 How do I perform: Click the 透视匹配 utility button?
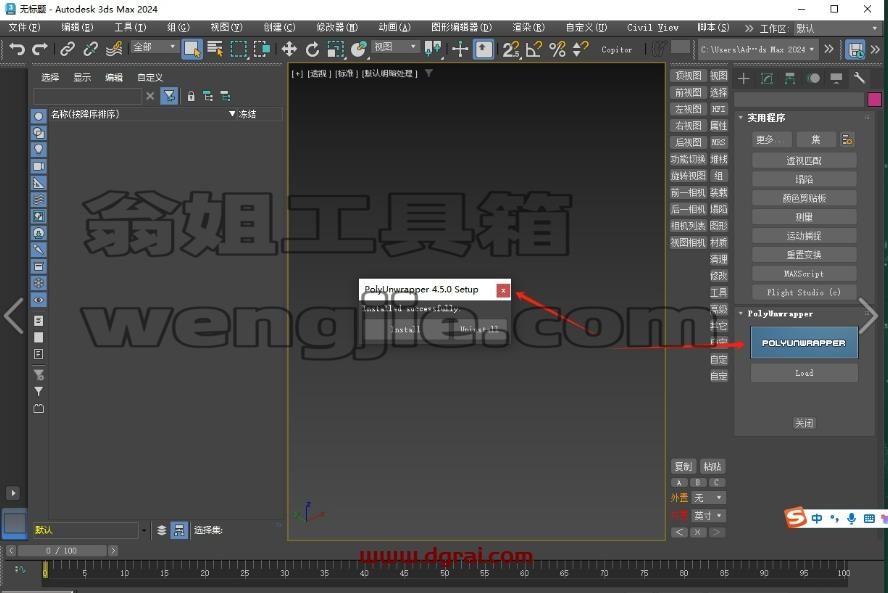pyautogui.click(x=804, y=160)
